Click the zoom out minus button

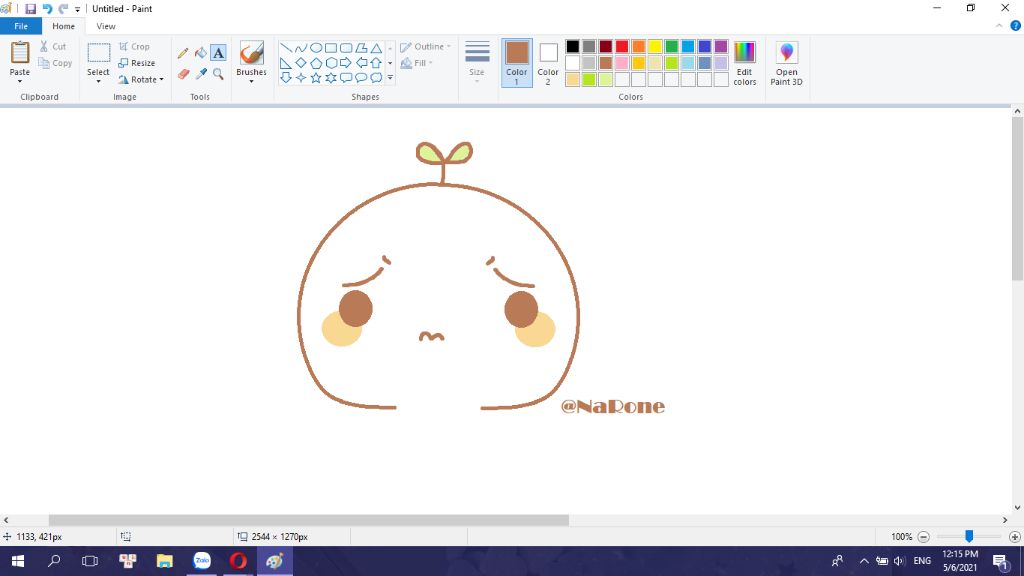[x=923, y=537]
